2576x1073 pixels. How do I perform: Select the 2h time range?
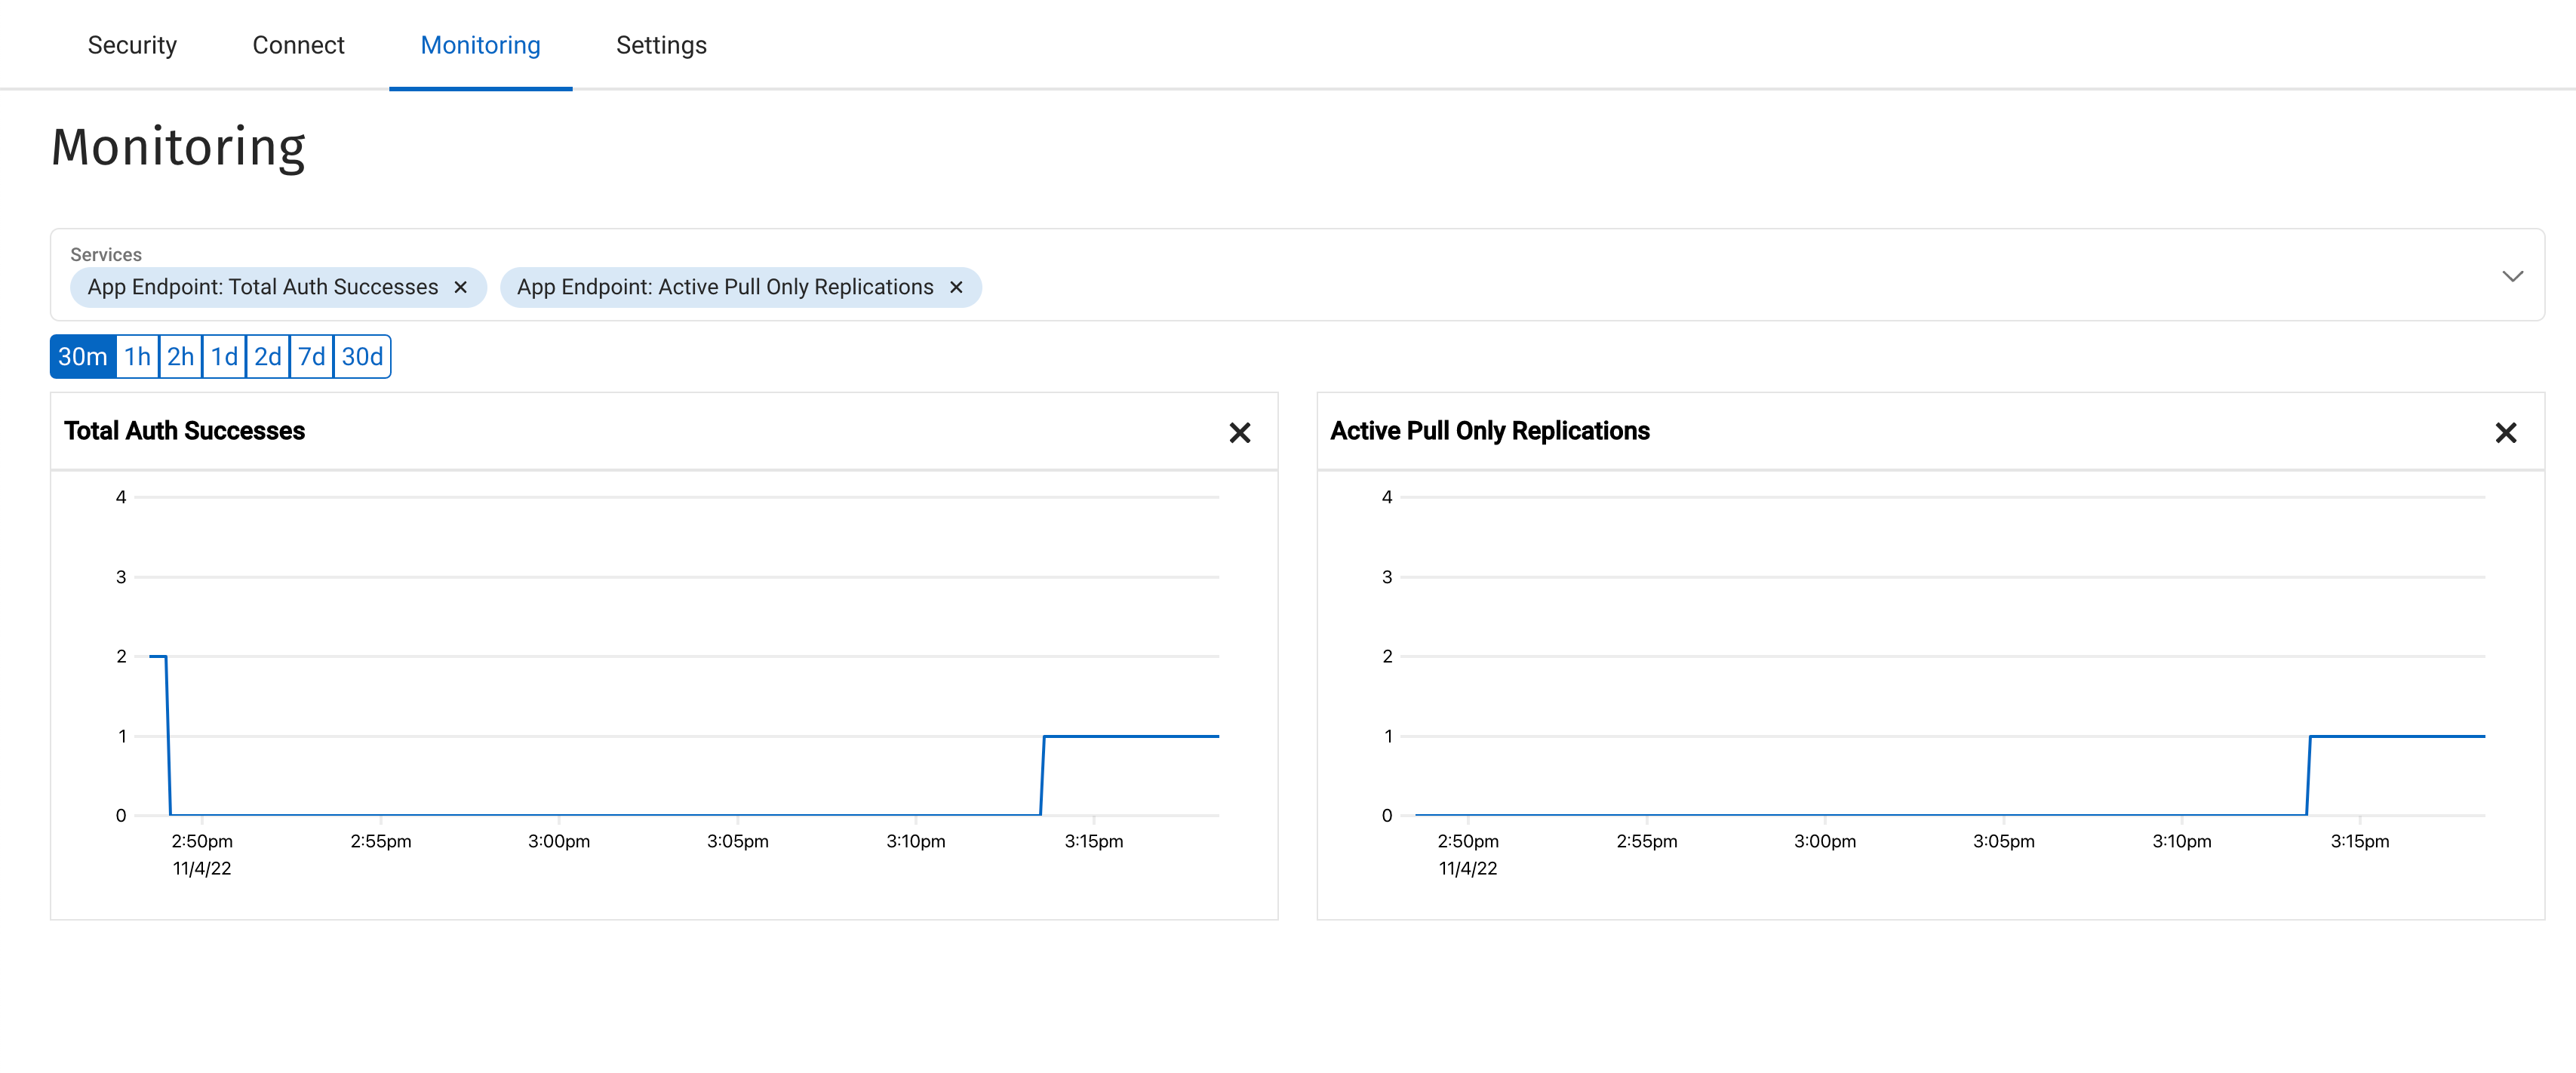pyautogui.click(x=180, y=355)
